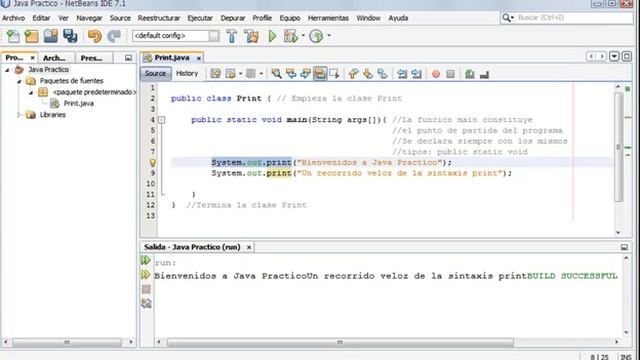Screen dimensions: 640x360
Task: Collapse Paquetes de fuentes node
Action: coord(19,81)
